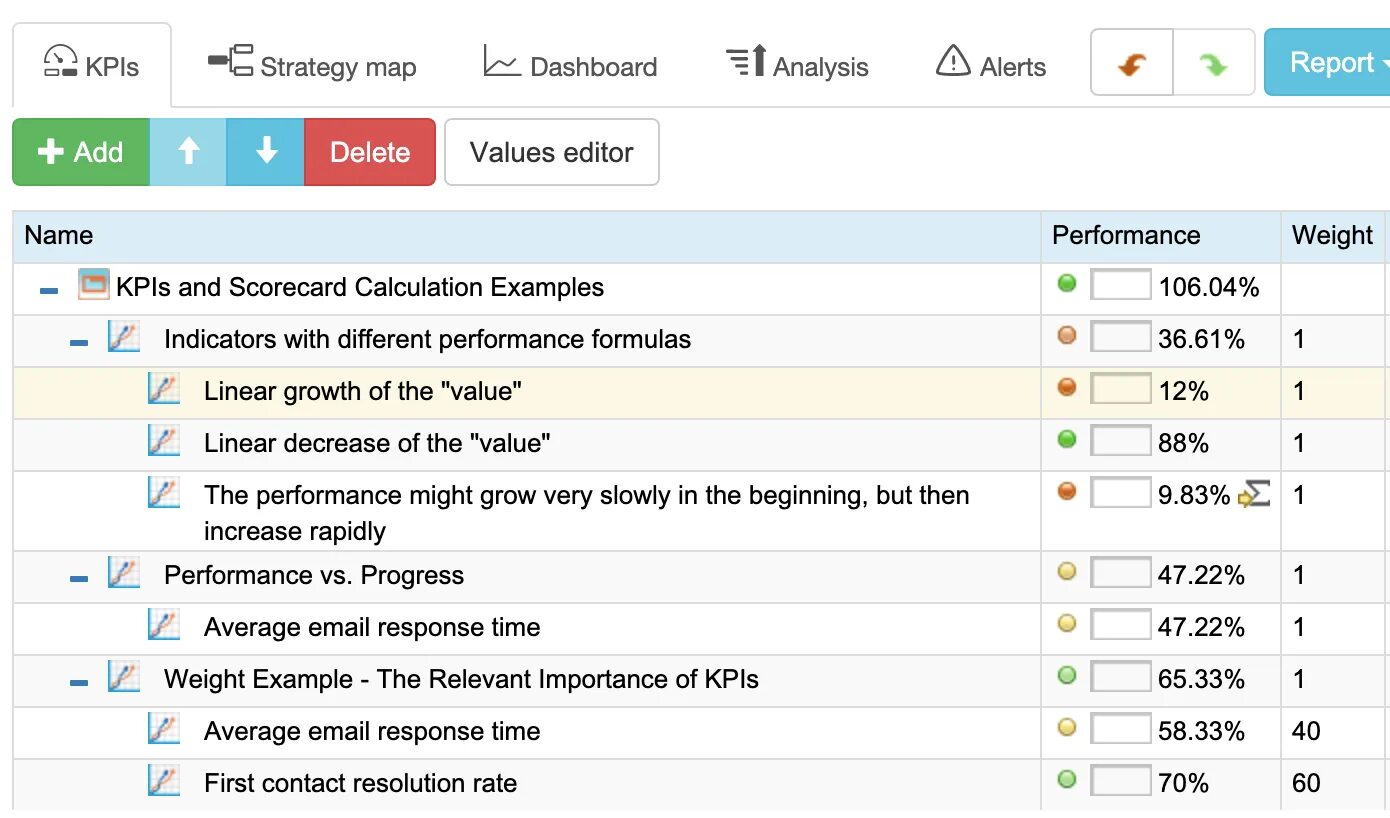
Task: Click the orange status dot next to 9.83%
Action: click(x=1067, y=492)
